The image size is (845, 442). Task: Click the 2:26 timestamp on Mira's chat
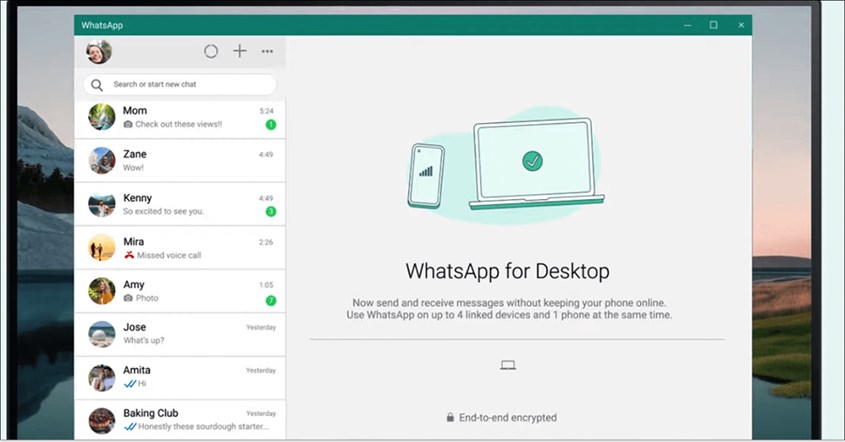[x=266, y=243]
